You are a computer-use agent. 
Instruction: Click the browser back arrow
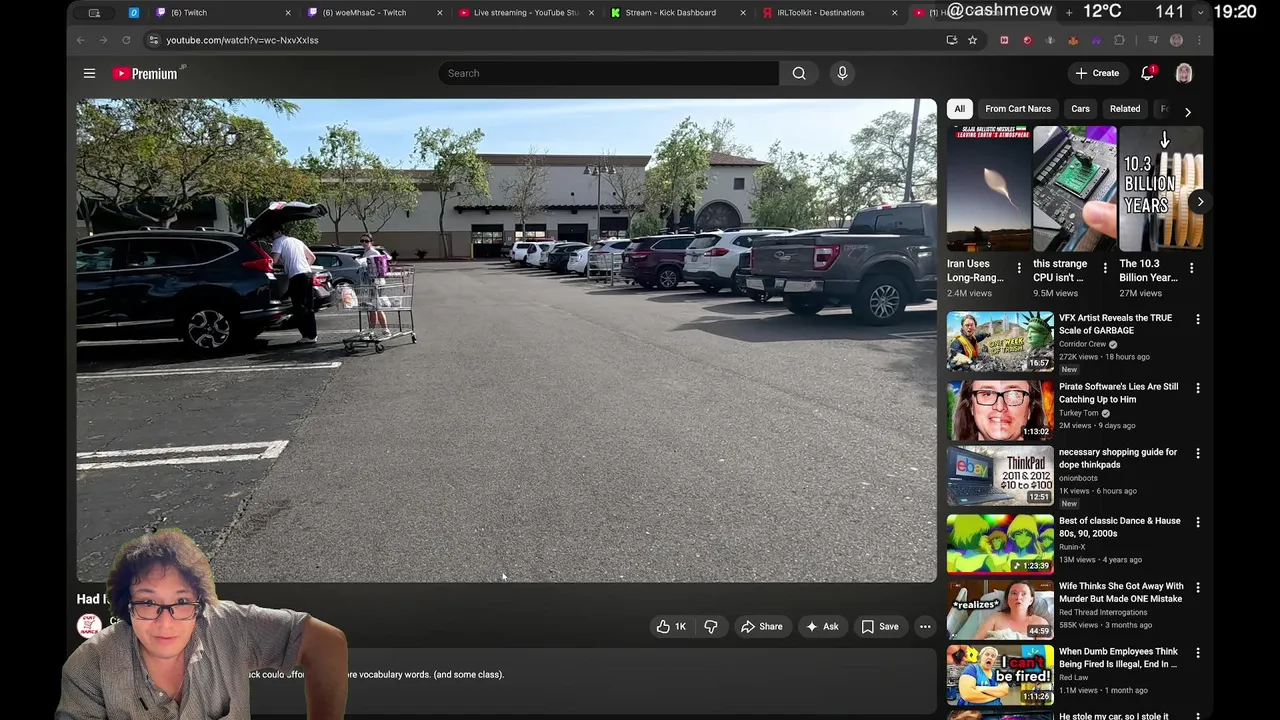(81, 40)
